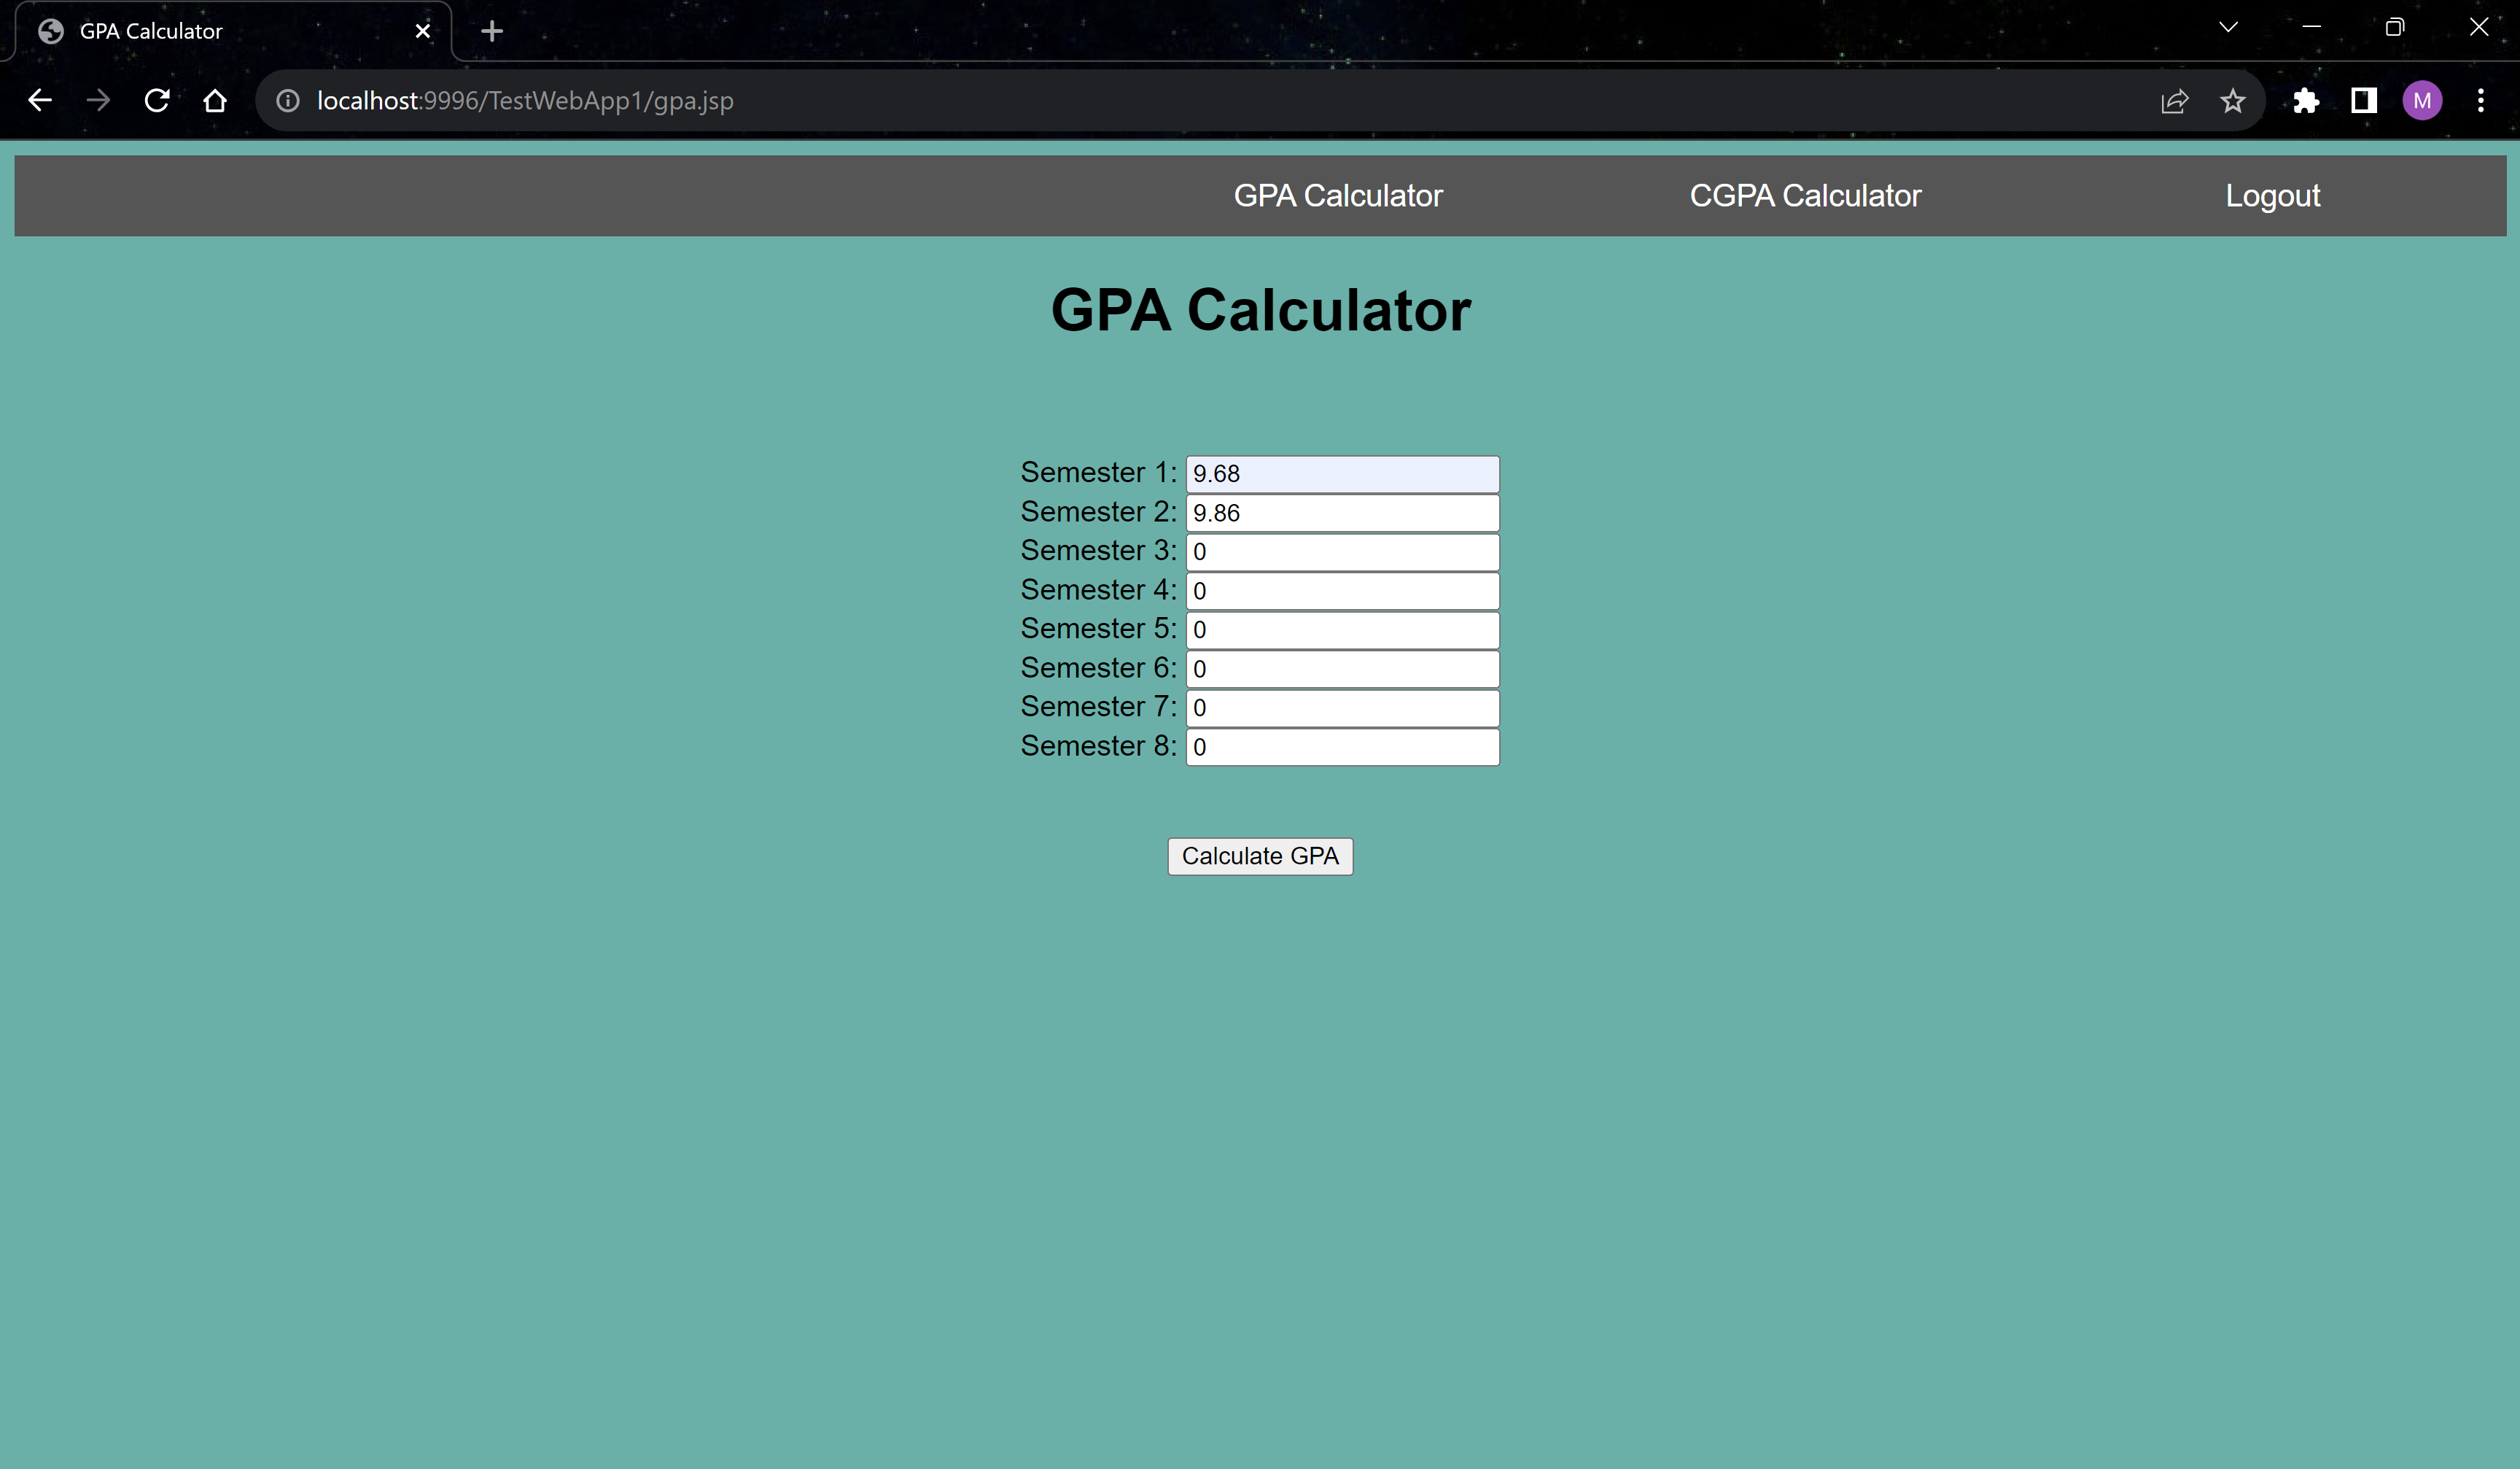Click the new tab plus button
This screenshot has height=1469, width=2520.
pos(491,30)
